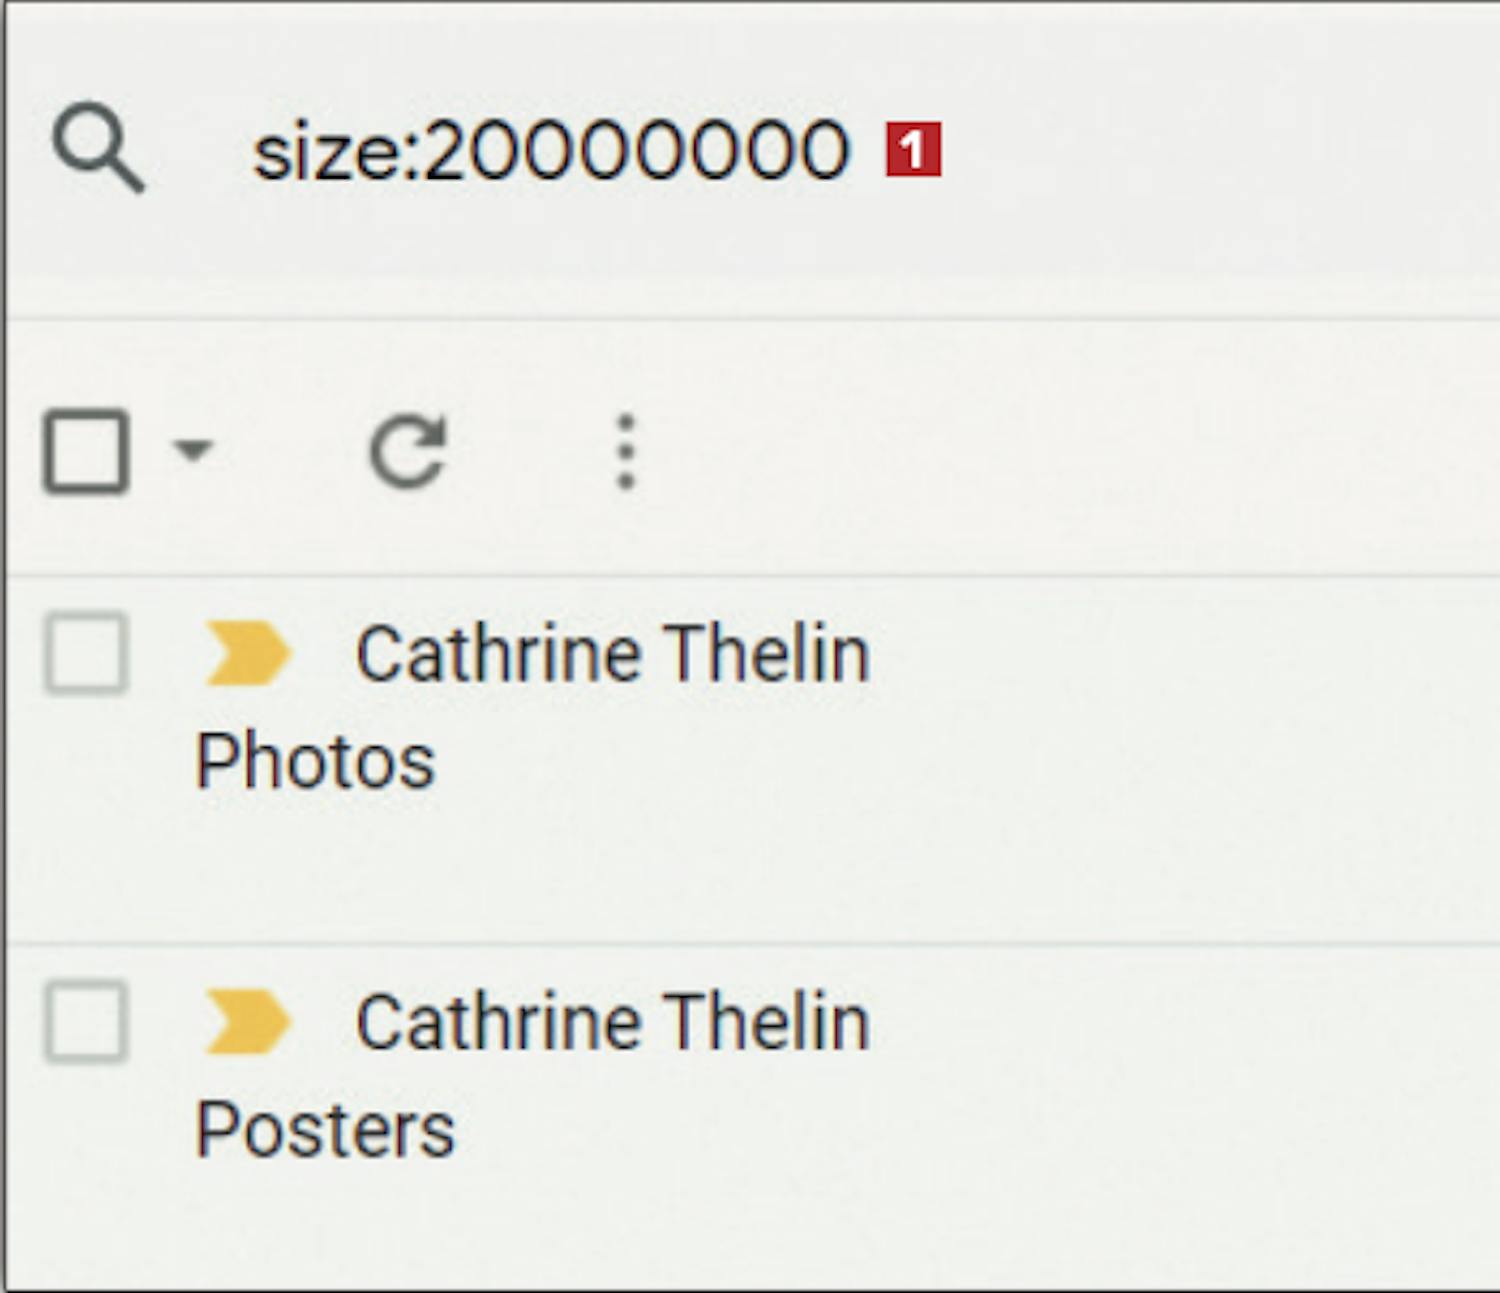Click Cathrine Thelin sender of Posters email
The image size is (1500, 1293).
[612, 1022]
